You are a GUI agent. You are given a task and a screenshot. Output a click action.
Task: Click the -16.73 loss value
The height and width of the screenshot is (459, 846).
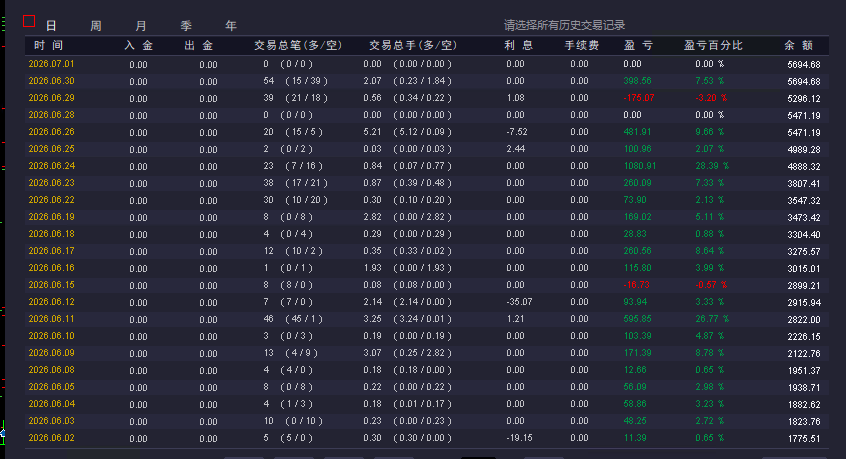tap(637, 285)
